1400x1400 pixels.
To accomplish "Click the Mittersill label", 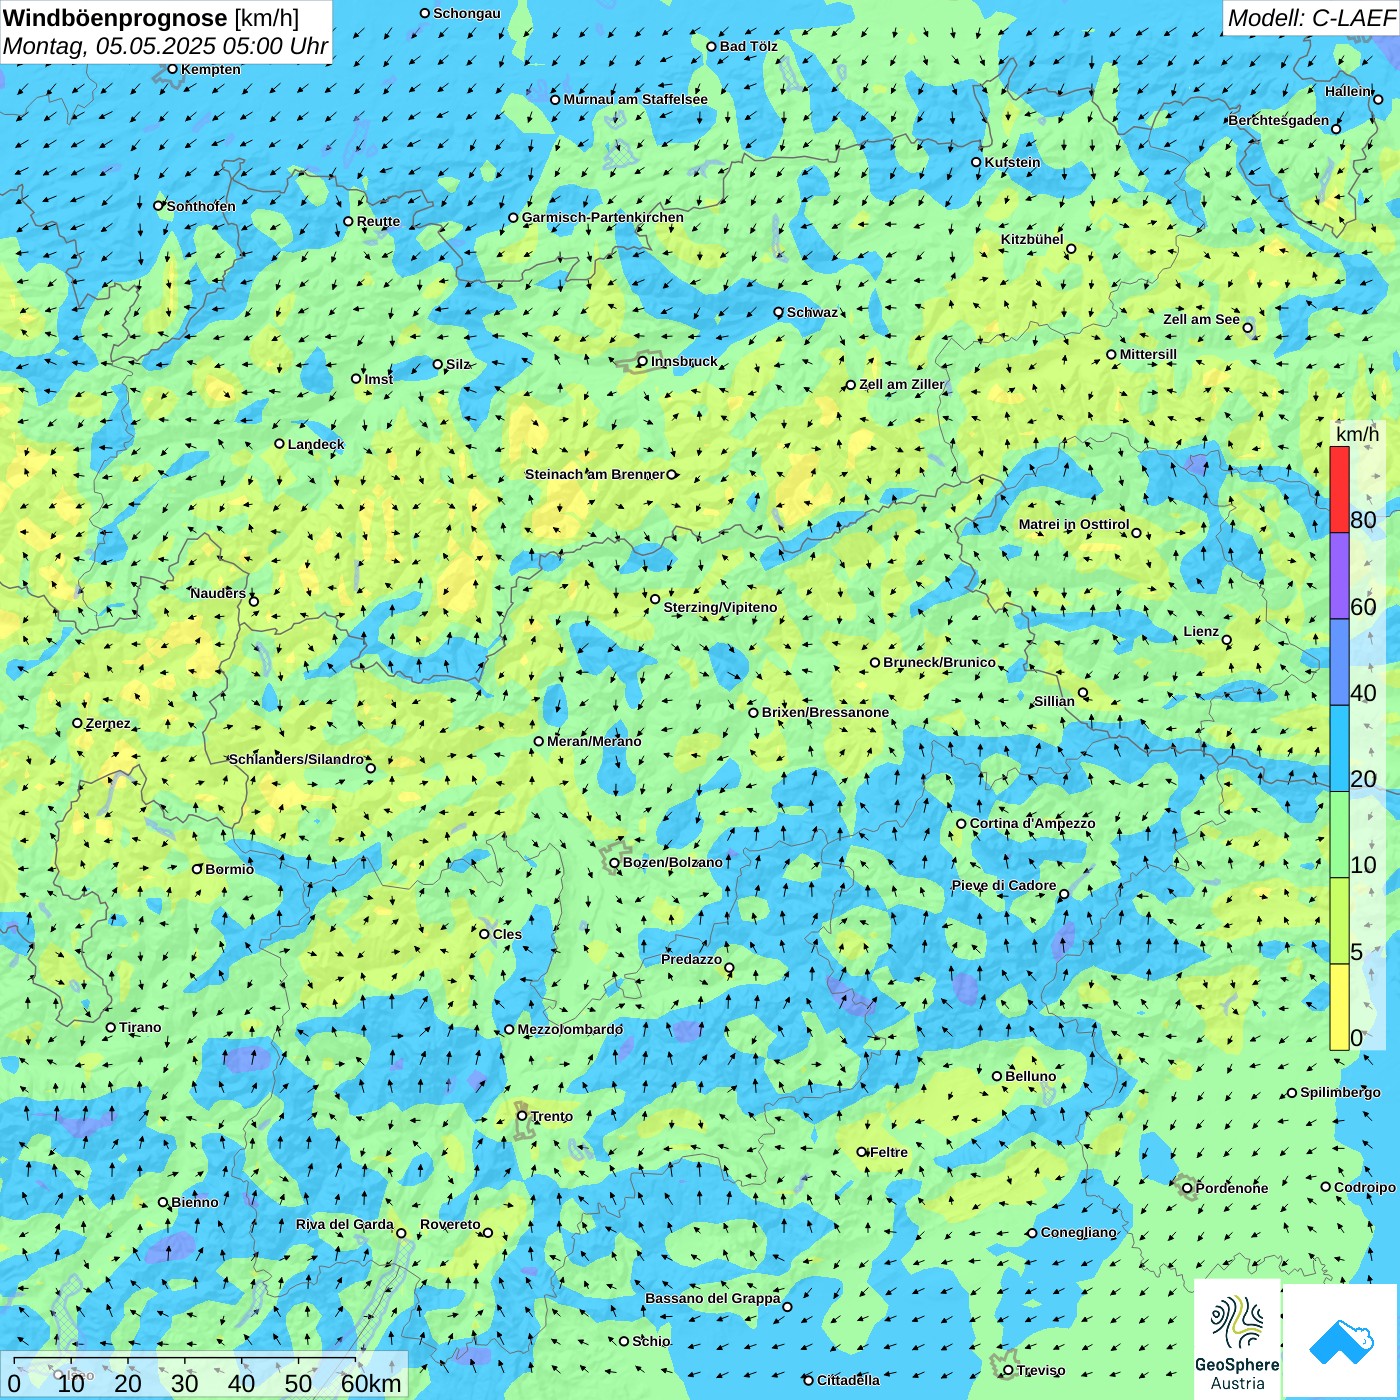I will click(x=1148, y=354).
